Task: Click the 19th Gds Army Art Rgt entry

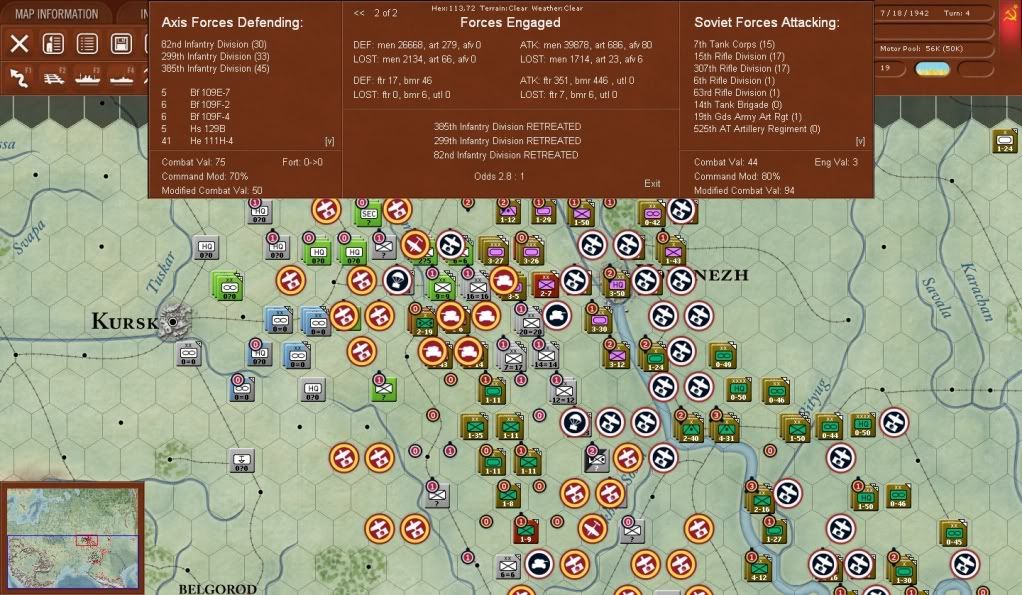Action: [x=748, y=117]
